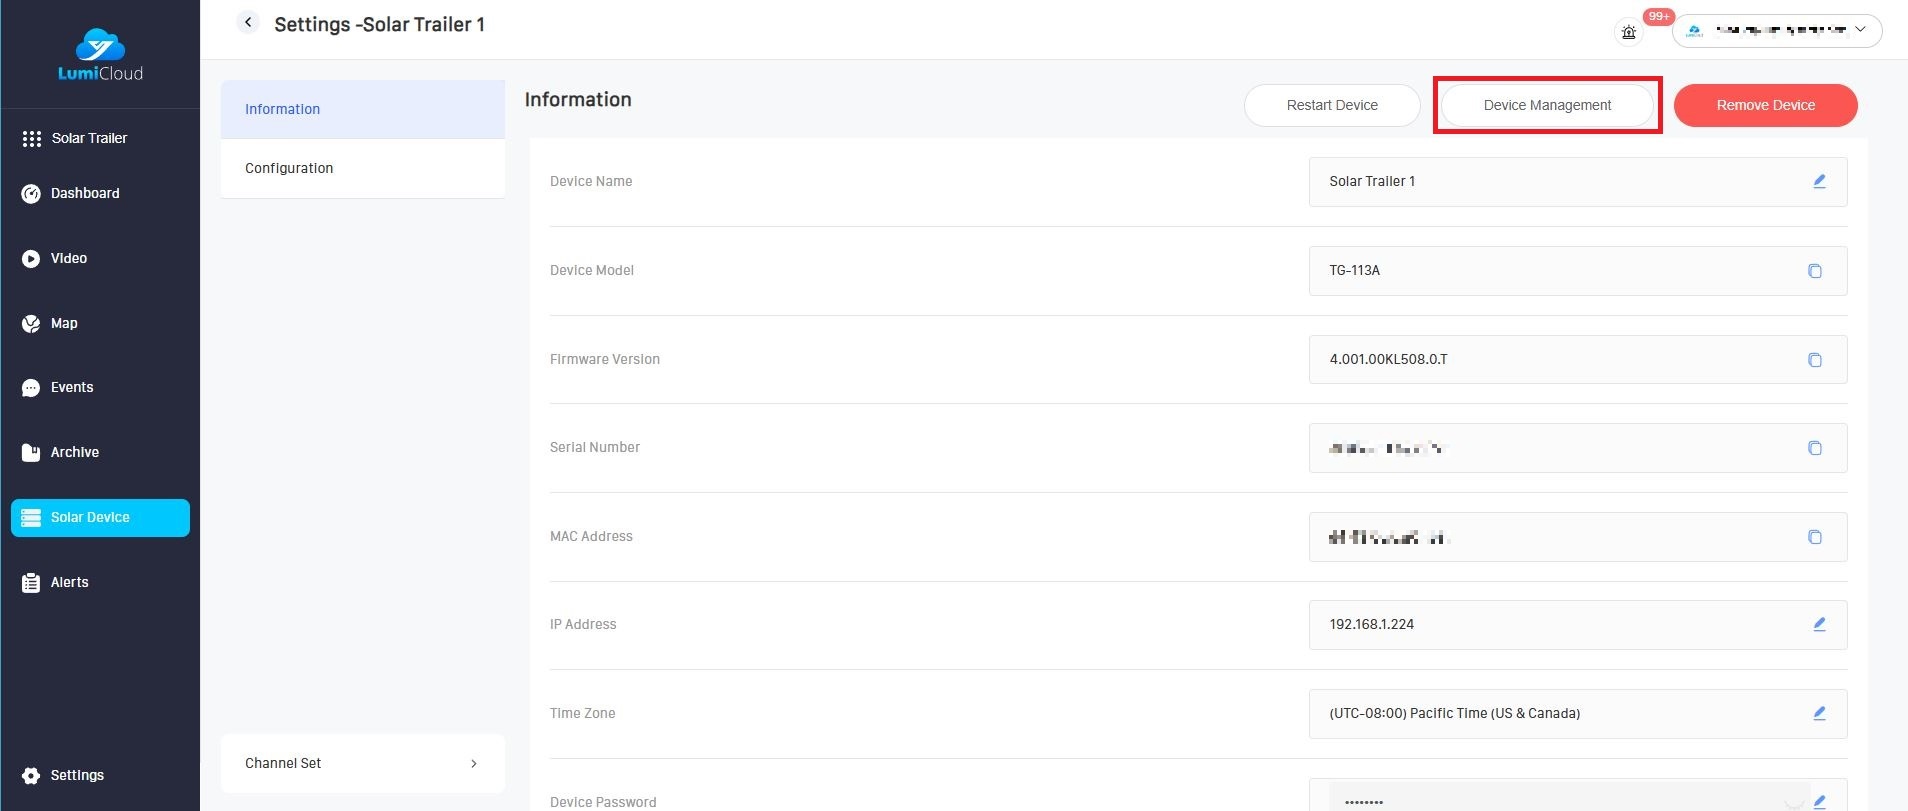Expand the Channel Set section
Viewport: 1908px width, 811px height.
362,763
